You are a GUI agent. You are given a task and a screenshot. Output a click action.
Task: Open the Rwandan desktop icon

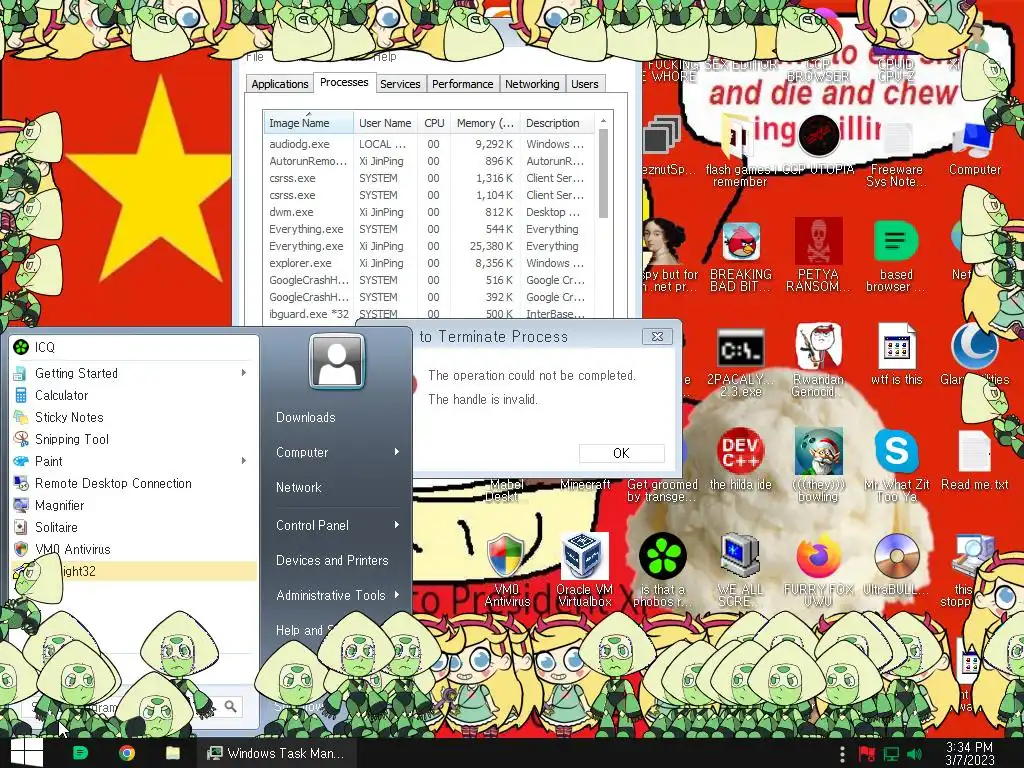coord(818,360)
